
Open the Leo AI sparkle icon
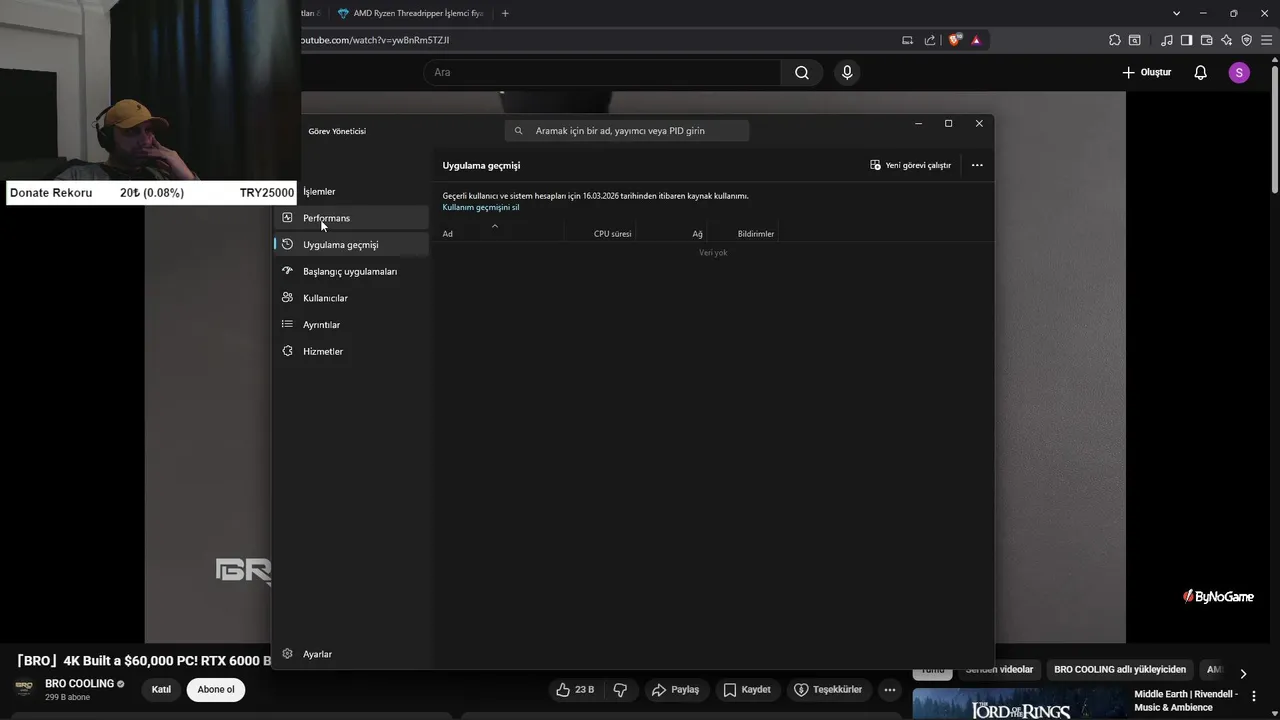[1226, 40]
